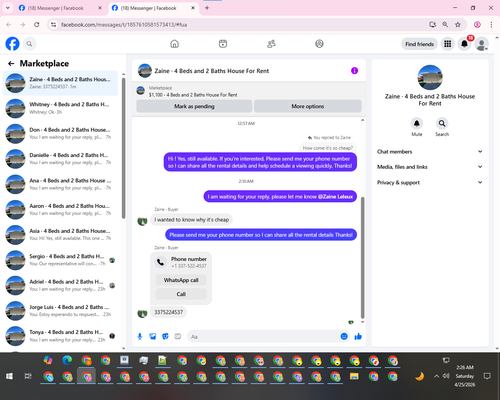Open the Friends icon in top navigation
500x400 pixels.
pos(271,44)
